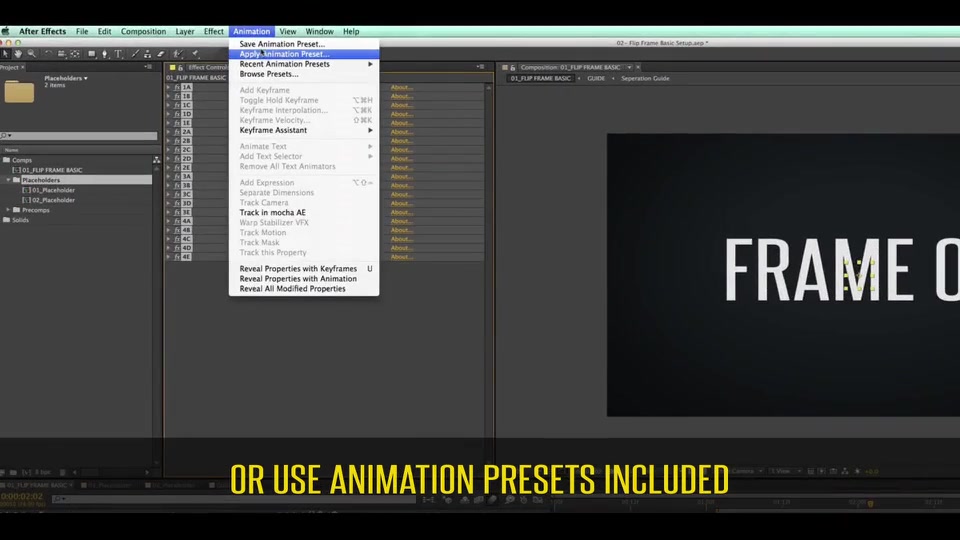Select the Roto Brush tool

coord(178,54)
